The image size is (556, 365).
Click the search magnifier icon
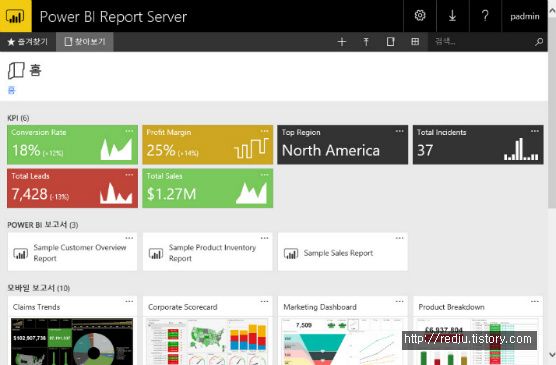tap(539, 42)
